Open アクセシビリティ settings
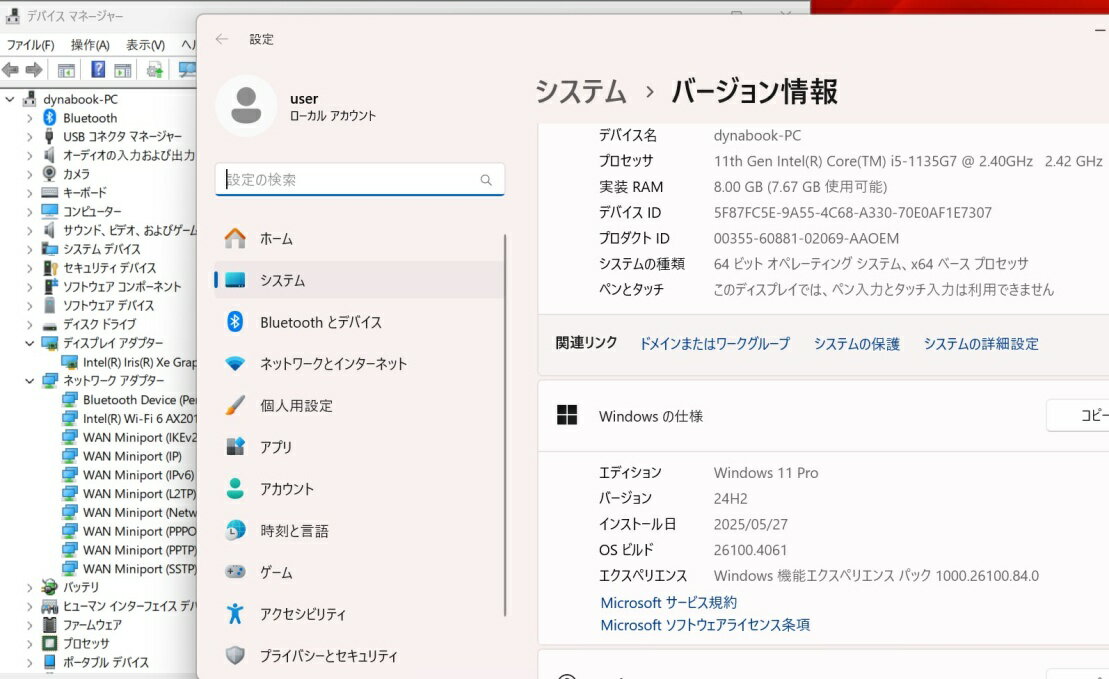The image size is (1109, 679). 303,614
